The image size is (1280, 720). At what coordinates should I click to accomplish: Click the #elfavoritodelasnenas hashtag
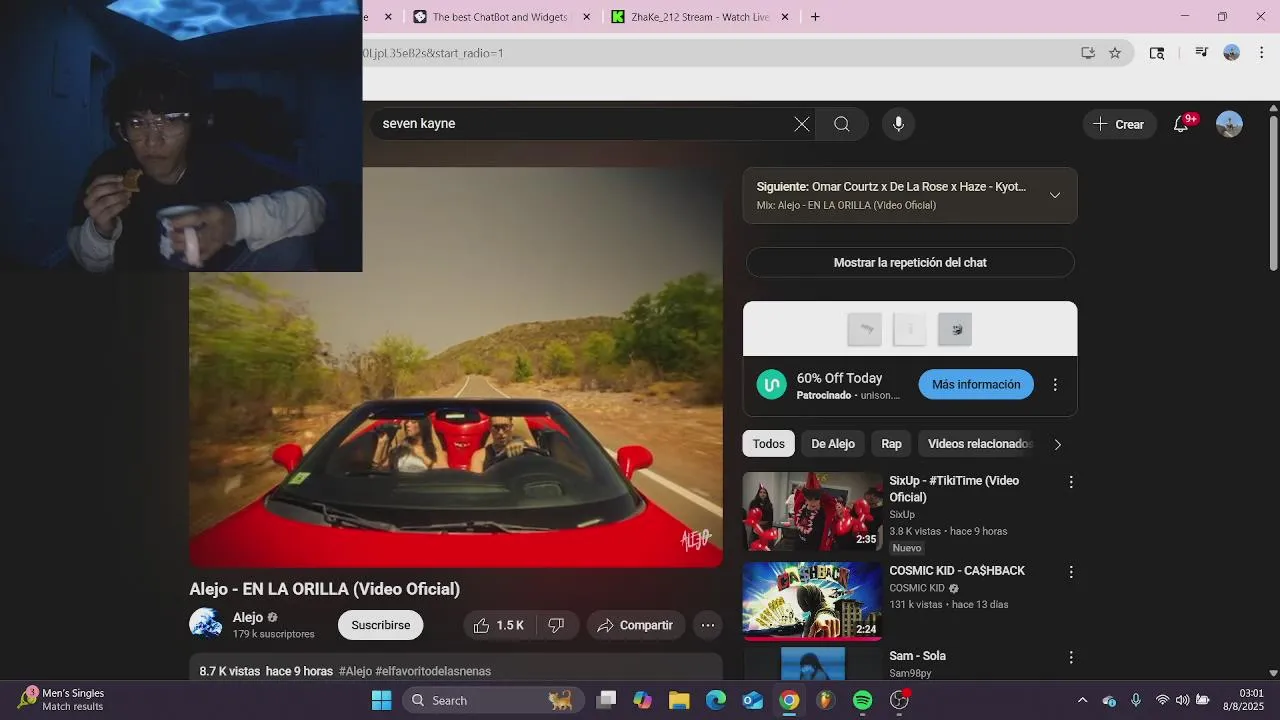[433, 671]
